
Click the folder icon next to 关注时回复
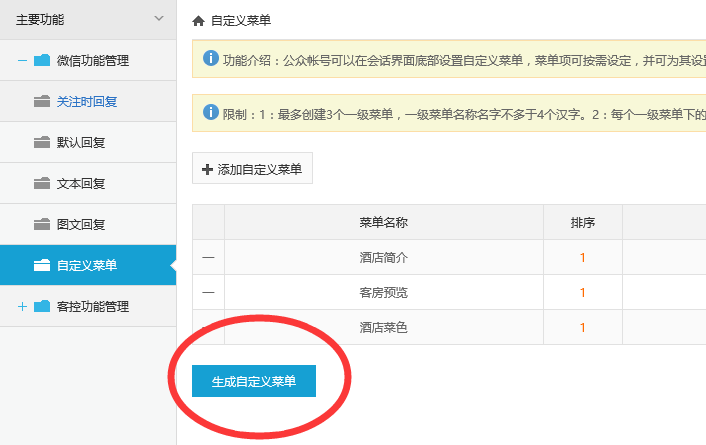click(x=42, y=101)
